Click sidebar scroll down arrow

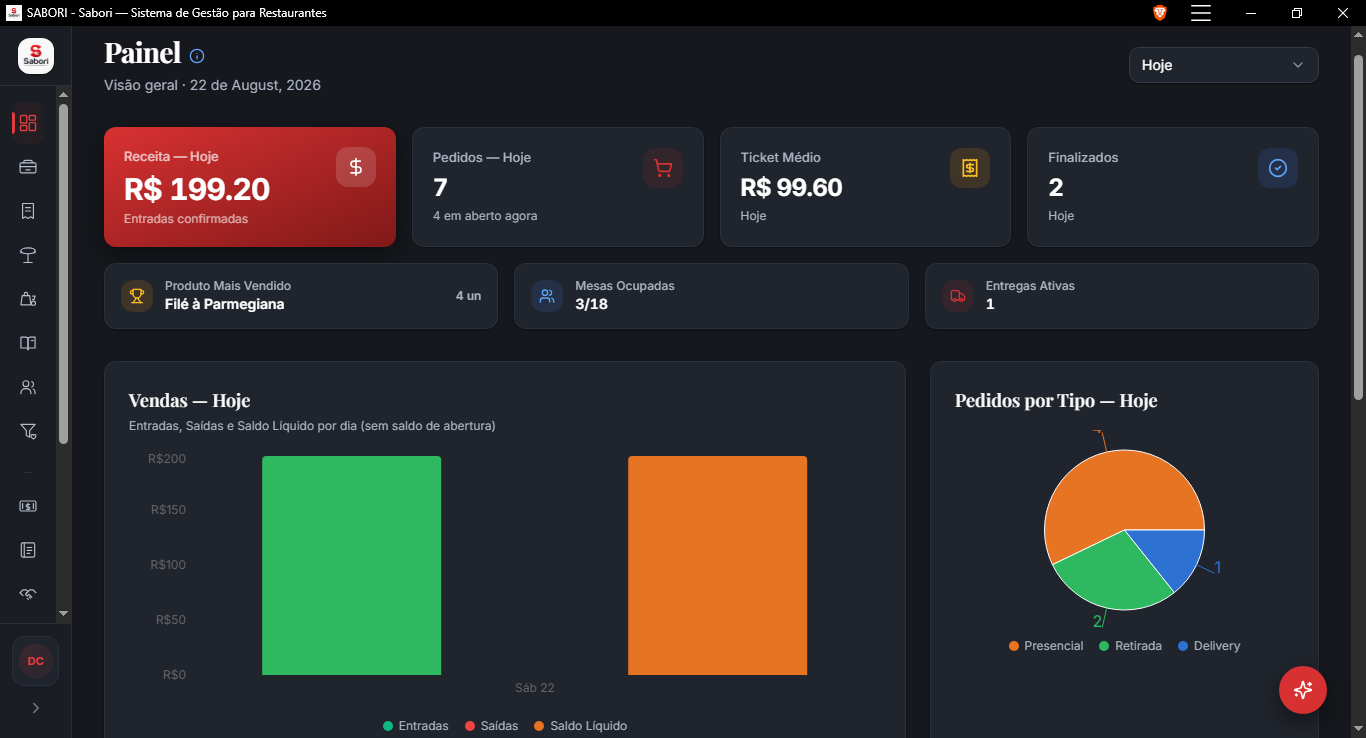click(63, 613)
